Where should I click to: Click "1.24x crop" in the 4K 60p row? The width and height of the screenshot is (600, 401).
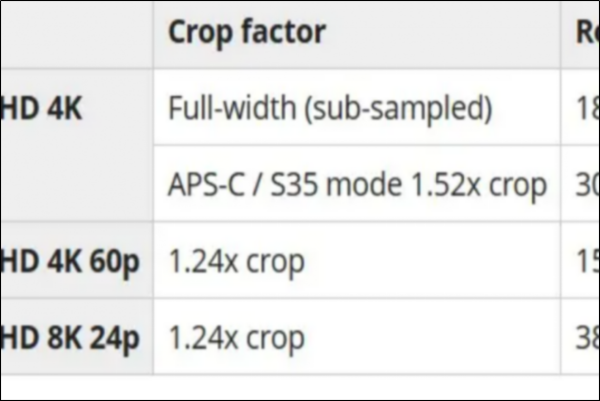[x=236, y=261]
